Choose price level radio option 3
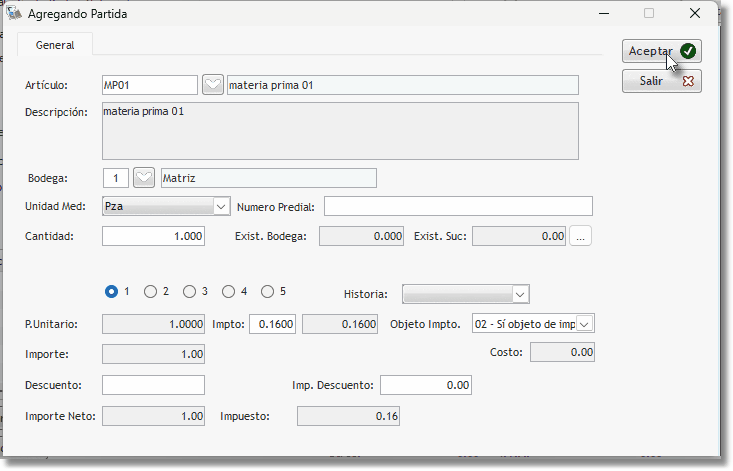733x471 pixels. [x=190, y=292]
